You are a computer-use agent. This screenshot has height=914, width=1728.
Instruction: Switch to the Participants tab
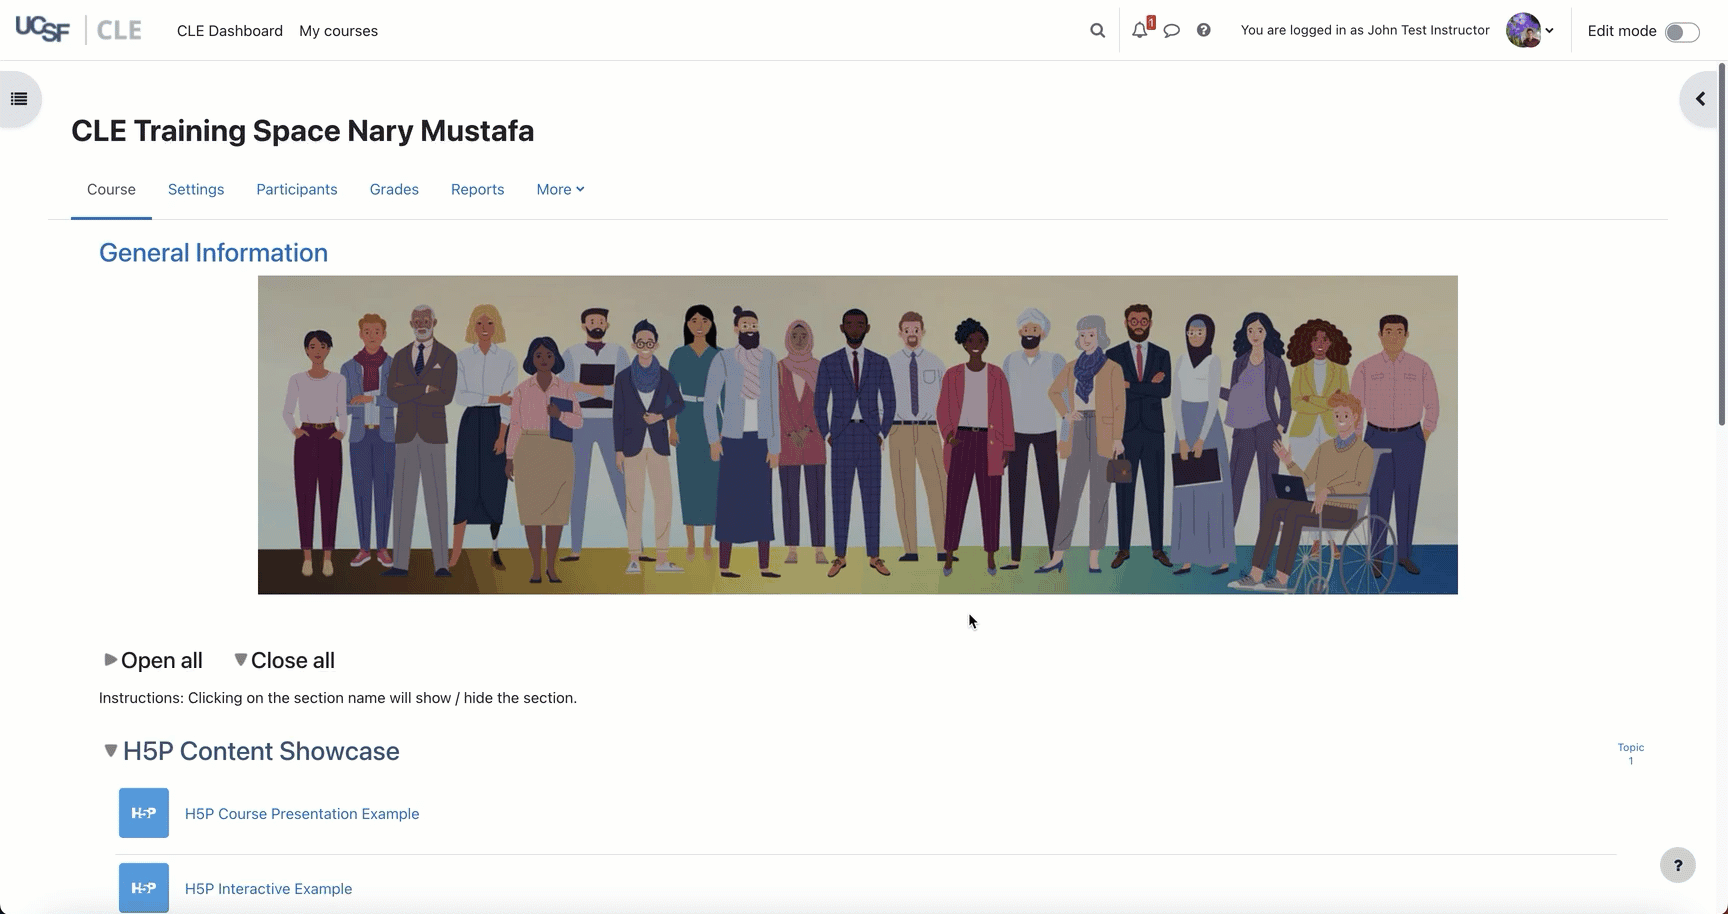coord(296,189)
